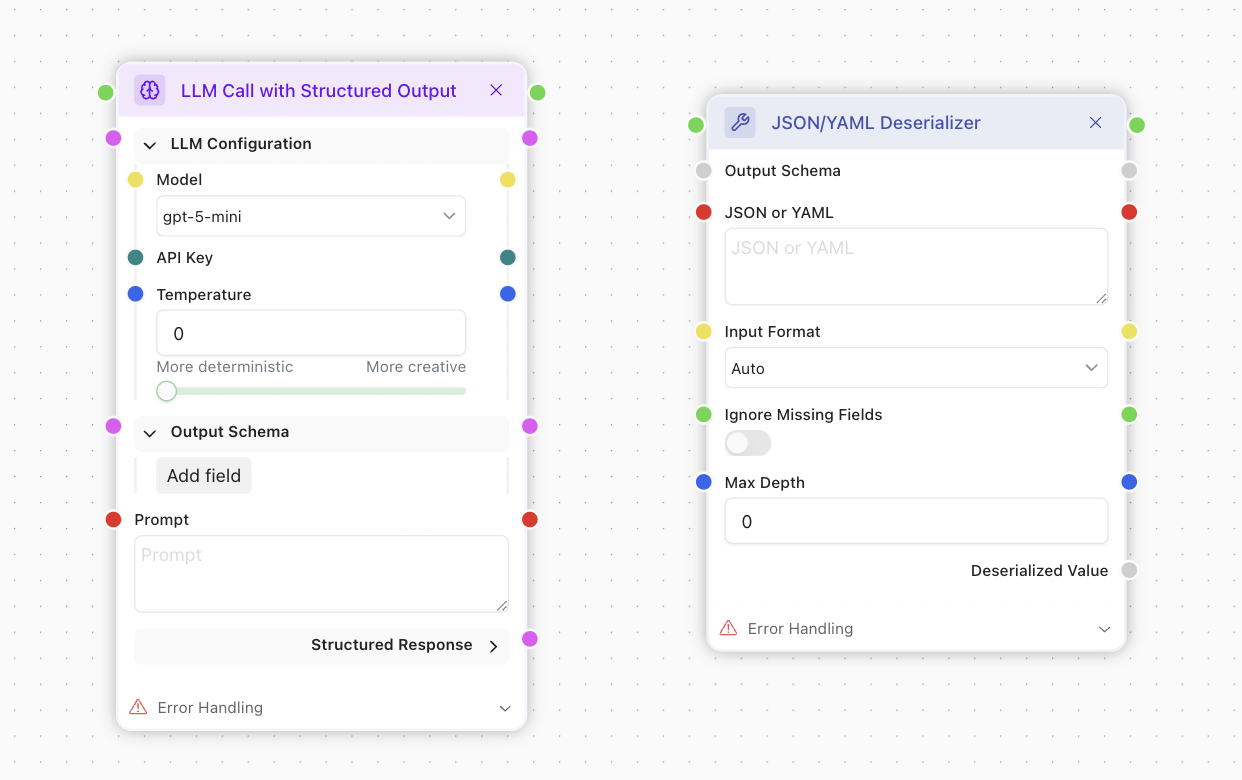Click the Error Handling warning icon in Deserializer node
Image resolution: width=1242 pixels, height=780 pixels.
pyautogui.click(x=729, y=629)
